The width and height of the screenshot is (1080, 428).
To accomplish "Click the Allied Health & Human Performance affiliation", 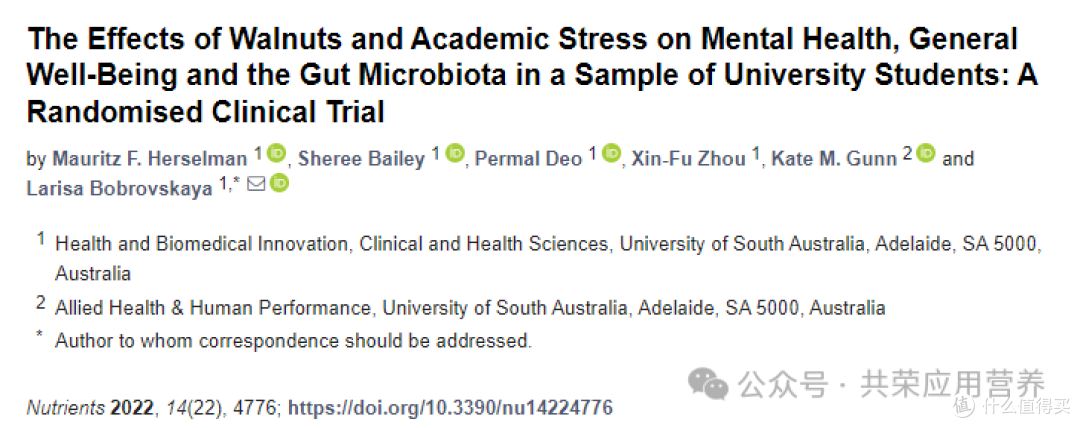I will (x=470, y=307).
